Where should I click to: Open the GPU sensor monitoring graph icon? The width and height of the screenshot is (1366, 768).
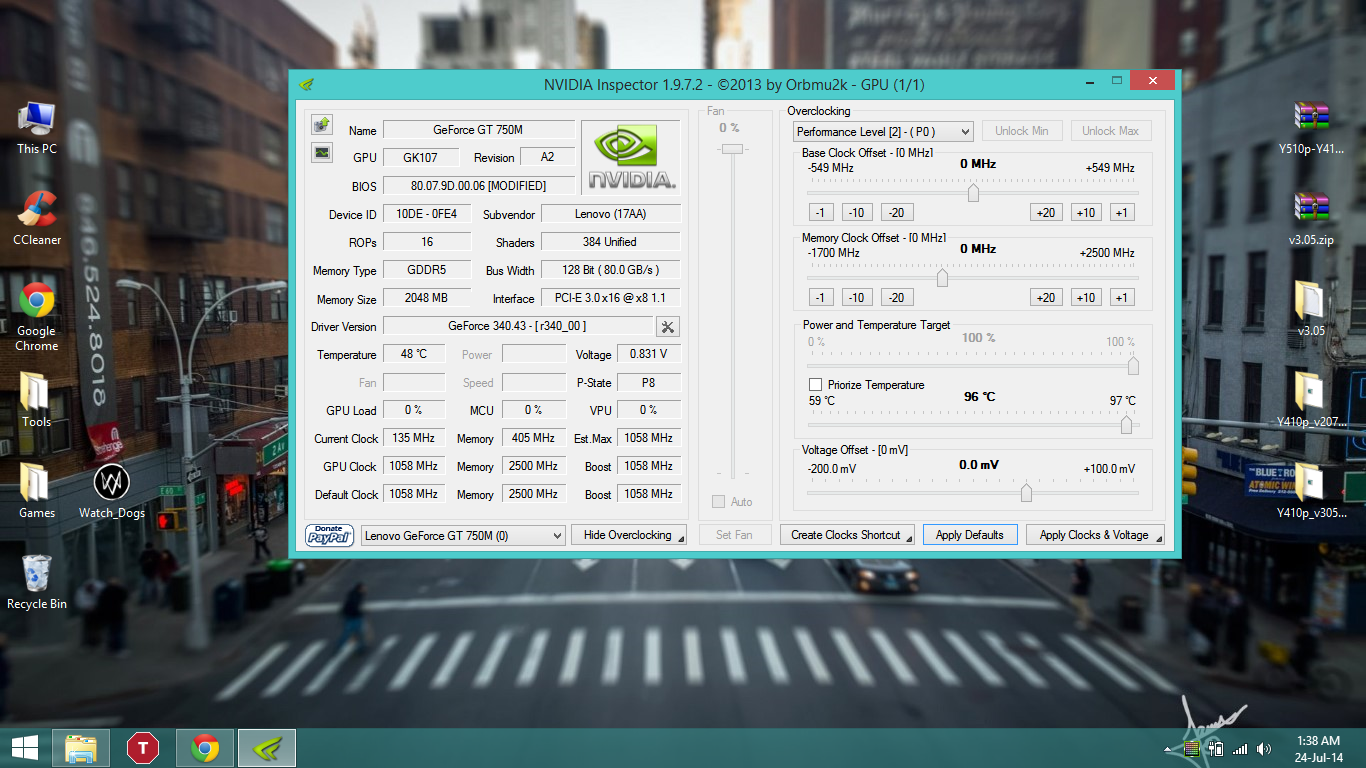[321, 152]
